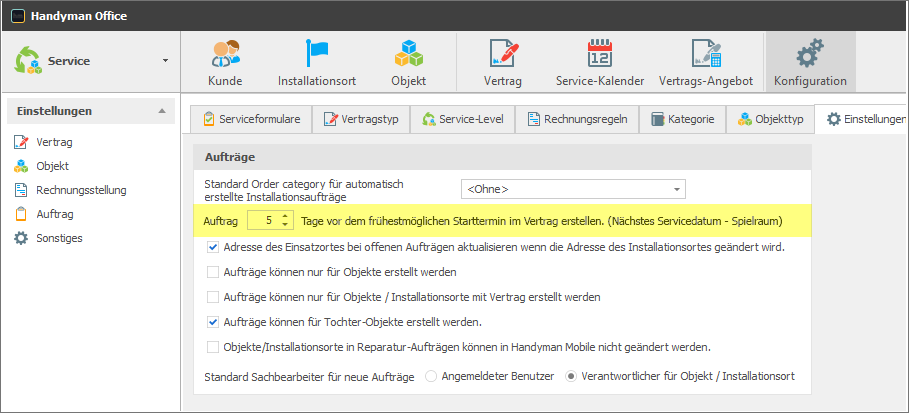The image size is (909, 413).
Task: Switch to the Kategorie tab
Action: point(682,119)
